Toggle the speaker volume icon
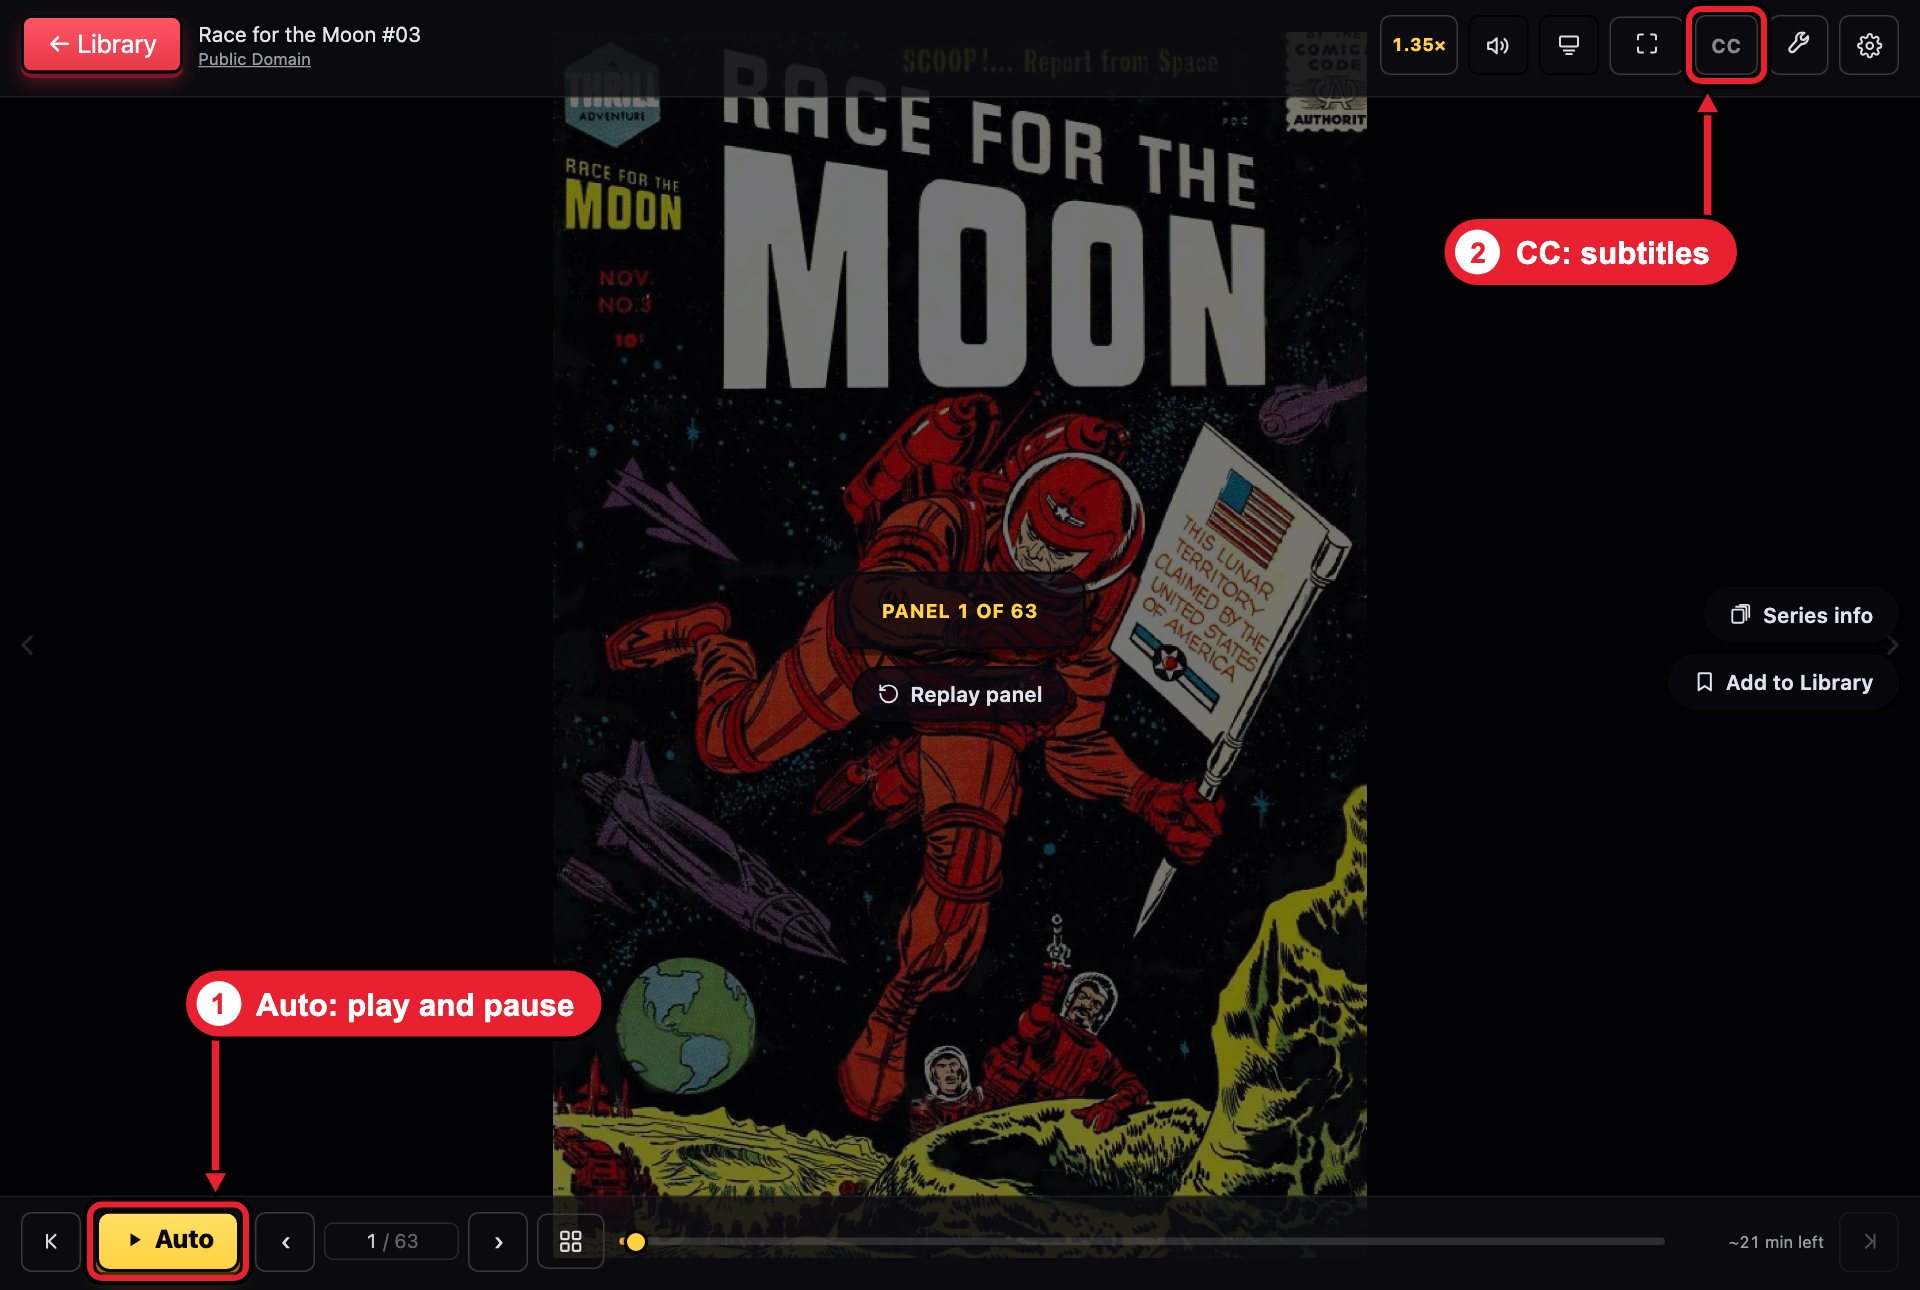Viewport: 1920px width, 1290px height. tap(1497, 45)
